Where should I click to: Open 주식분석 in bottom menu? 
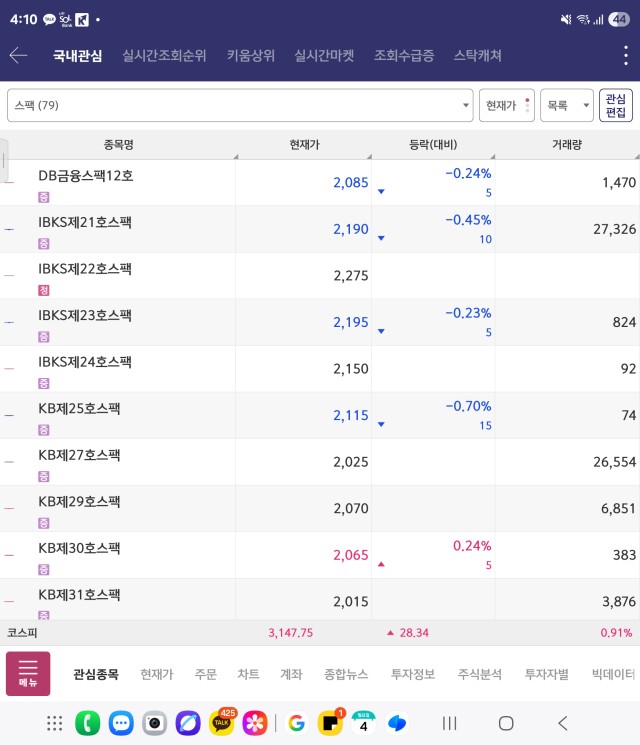click(480, 674)
